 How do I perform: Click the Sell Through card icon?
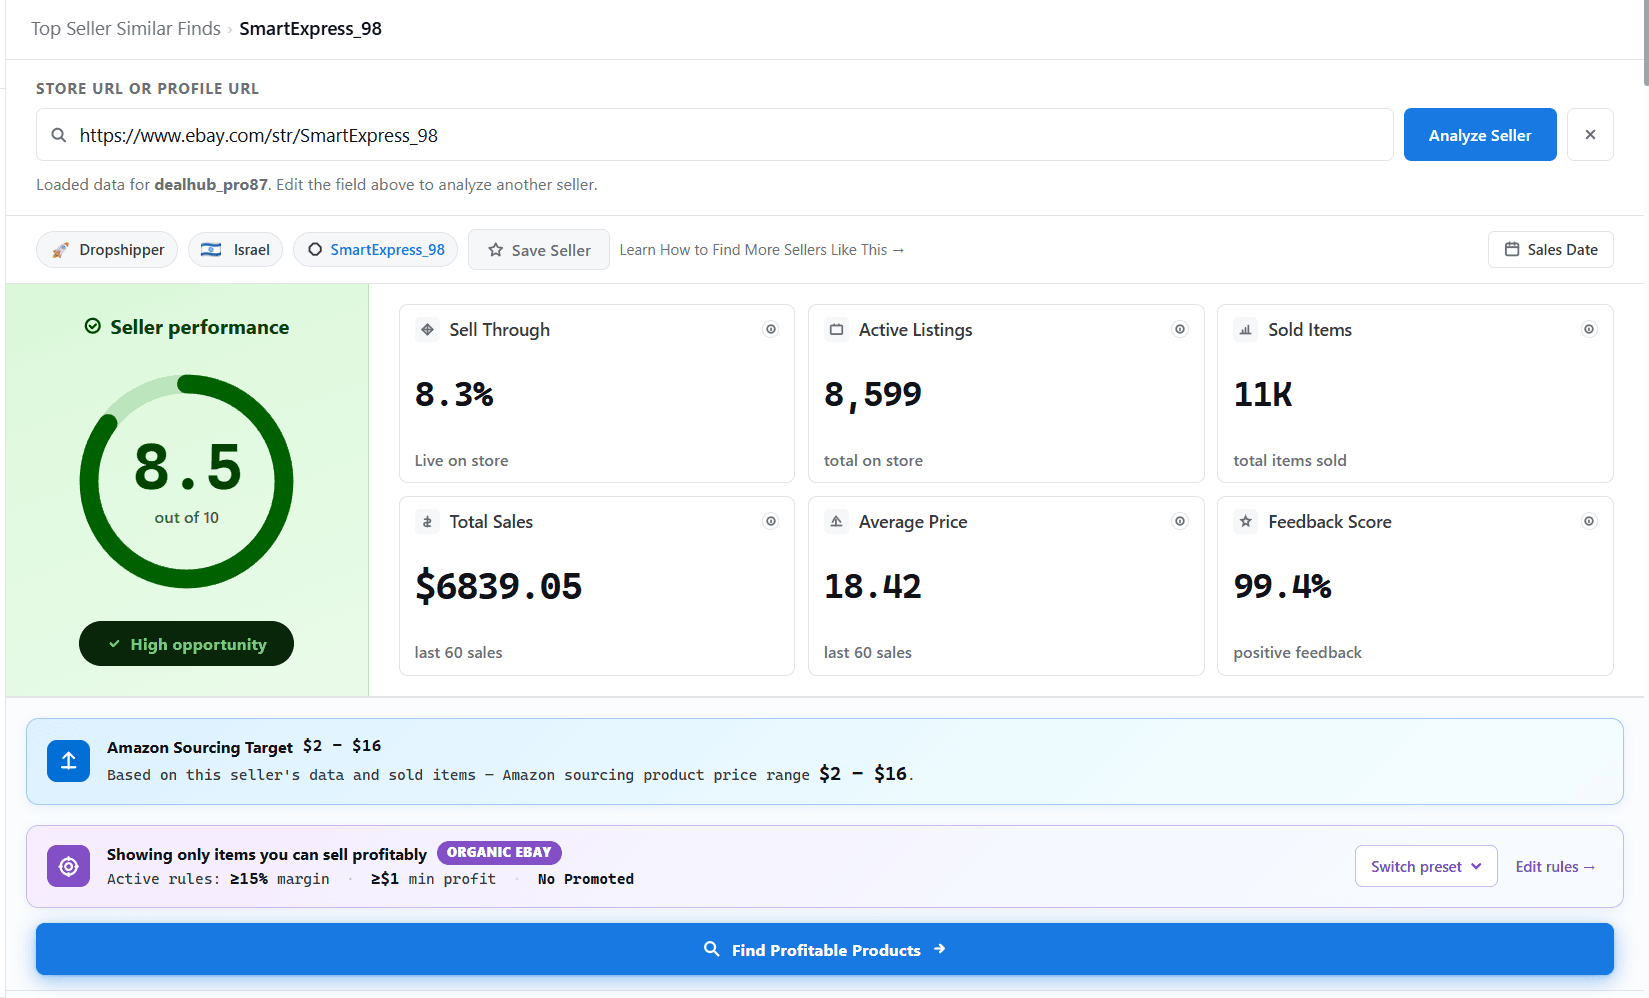point(427,329)
